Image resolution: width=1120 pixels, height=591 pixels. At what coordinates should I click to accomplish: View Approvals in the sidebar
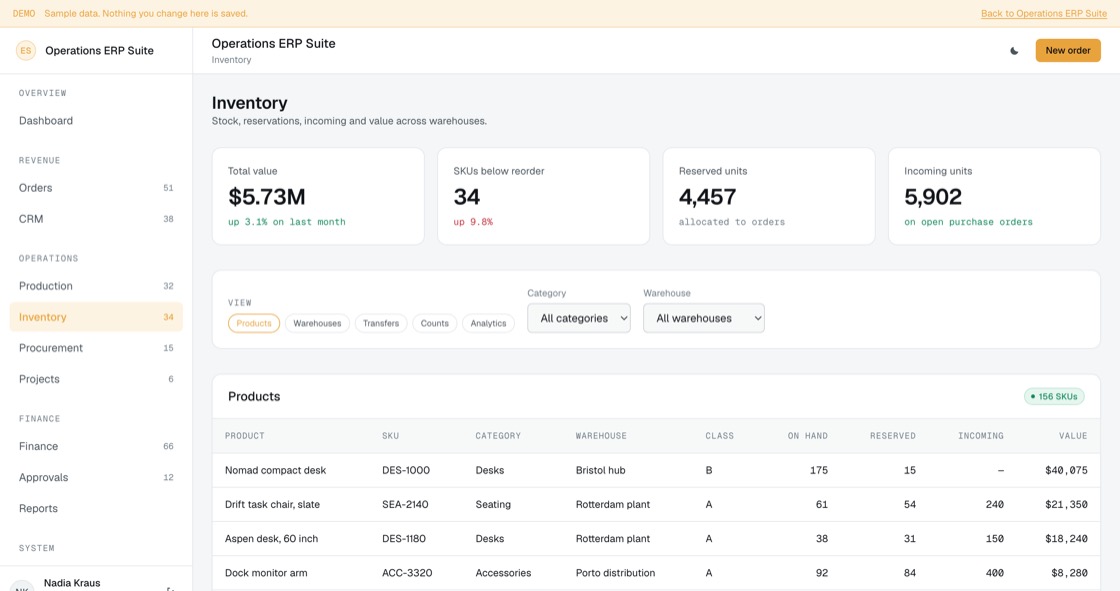tap(96, 477)
